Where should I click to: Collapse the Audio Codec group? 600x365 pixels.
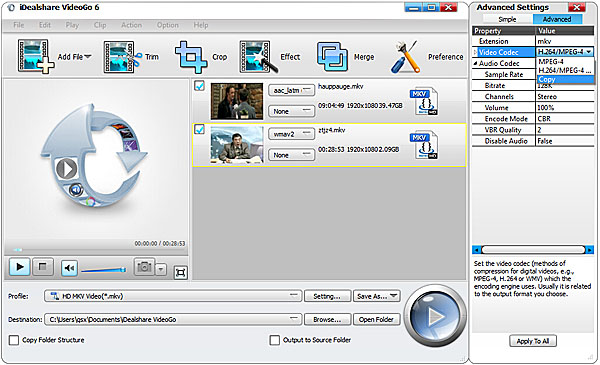pyautogui.click(x=475, y=63)
